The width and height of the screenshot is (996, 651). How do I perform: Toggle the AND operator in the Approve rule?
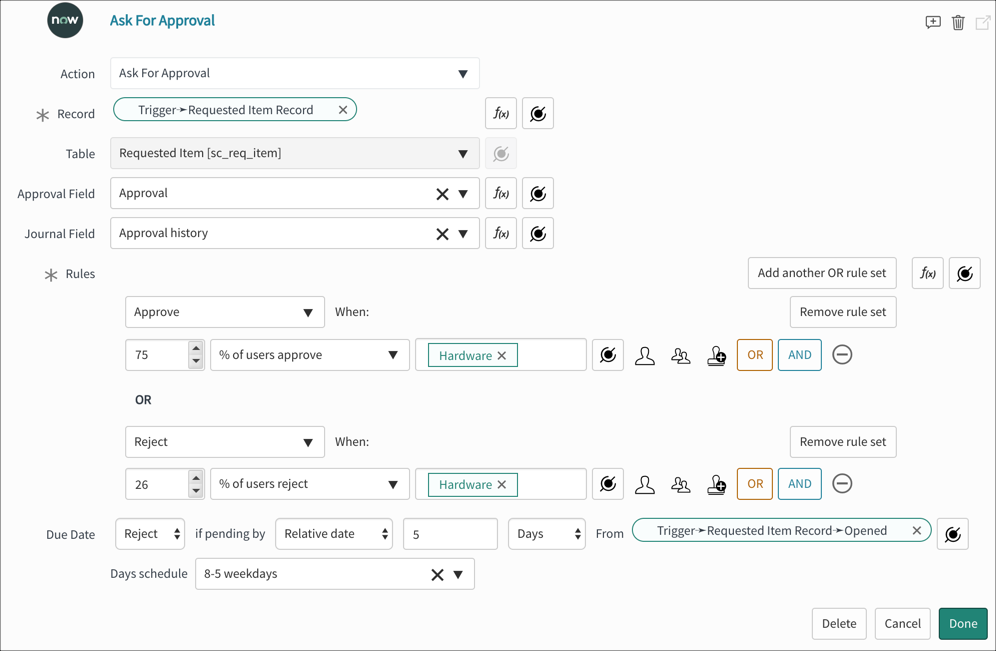tap(799, 355)
